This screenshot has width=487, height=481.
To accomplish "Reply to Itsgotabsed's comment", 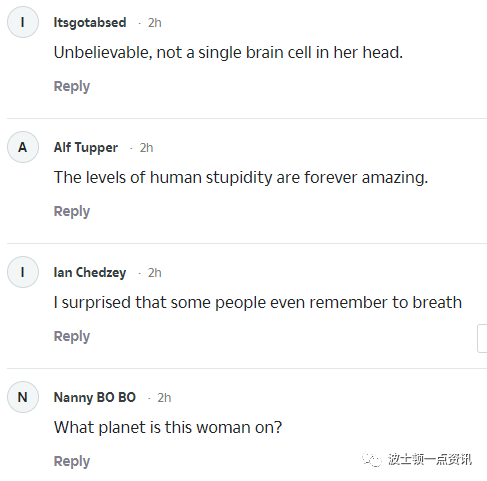I will click(x=72, y=86).
